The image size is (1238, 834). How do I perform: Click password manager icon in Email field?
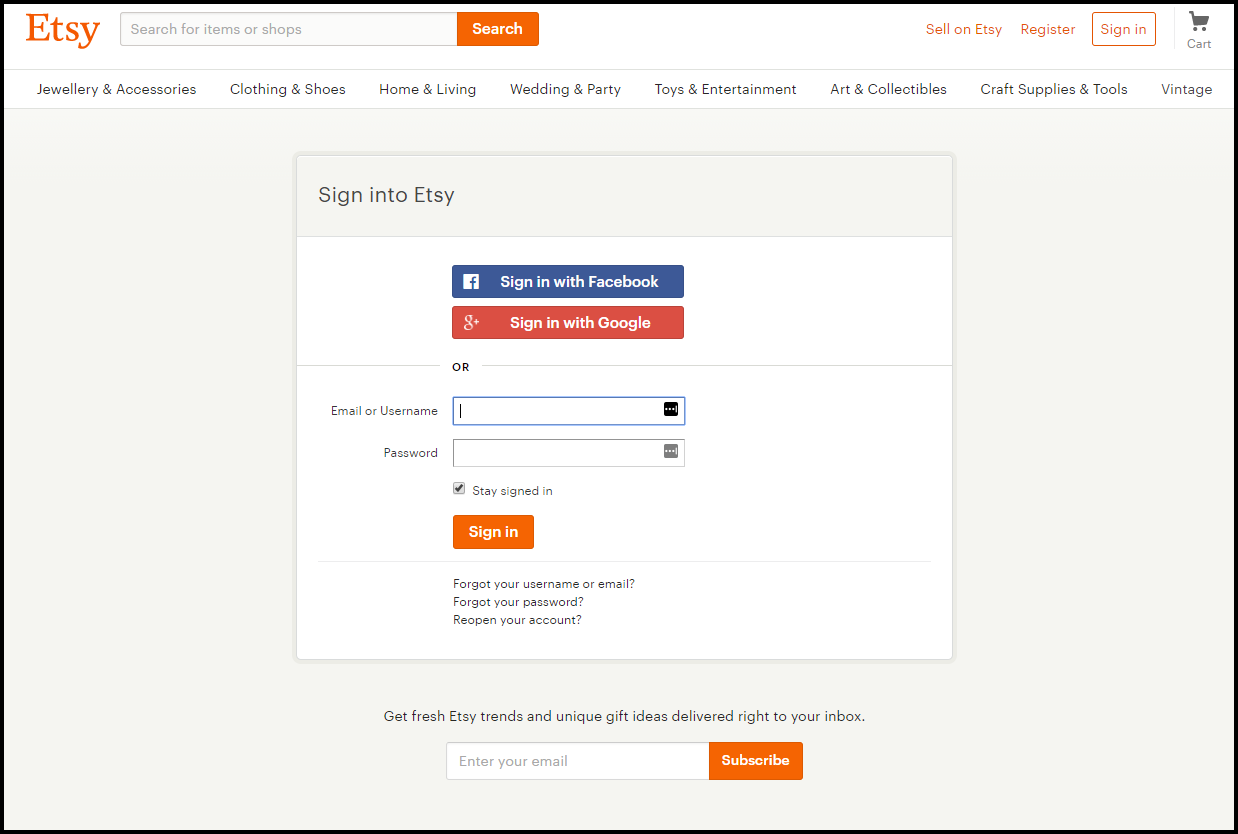671,410
